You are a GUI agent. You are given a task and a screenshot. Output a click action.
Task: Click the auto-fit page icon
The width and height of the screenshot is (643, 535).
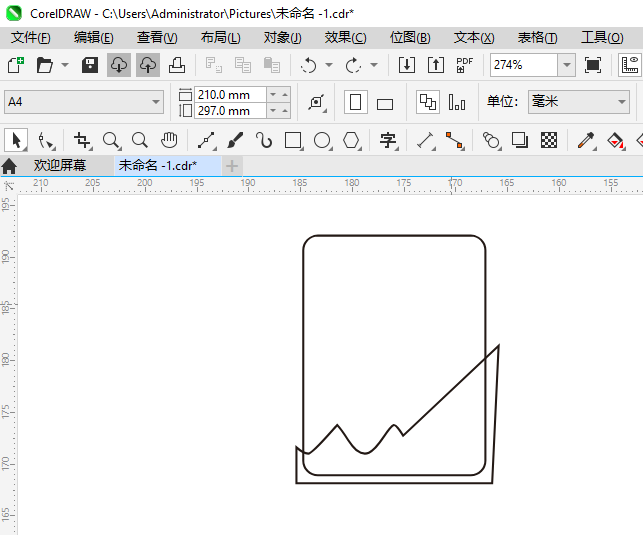point(317,102)
